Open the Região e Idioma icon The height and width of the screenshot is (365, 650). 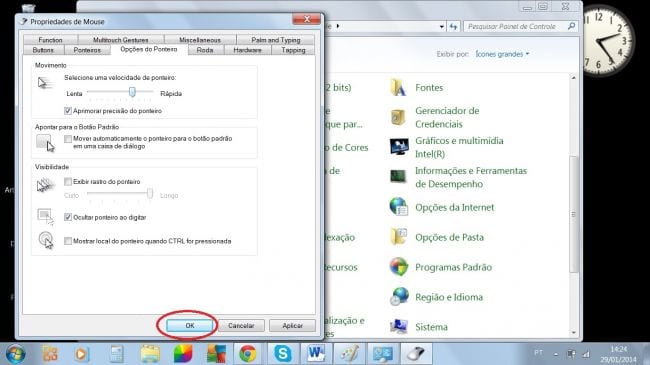(399, 297)
